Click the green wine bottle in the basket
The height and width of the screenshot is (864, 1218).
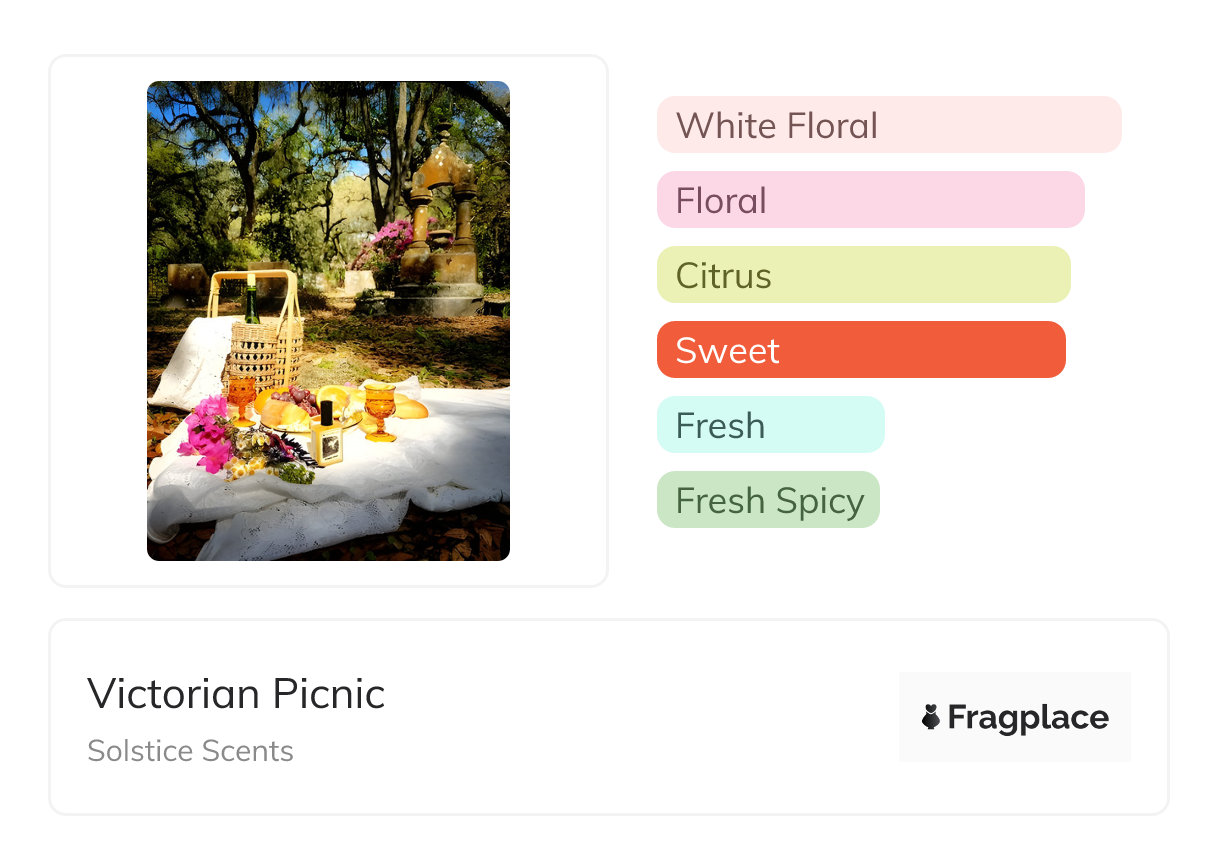[x=251, y=304]
